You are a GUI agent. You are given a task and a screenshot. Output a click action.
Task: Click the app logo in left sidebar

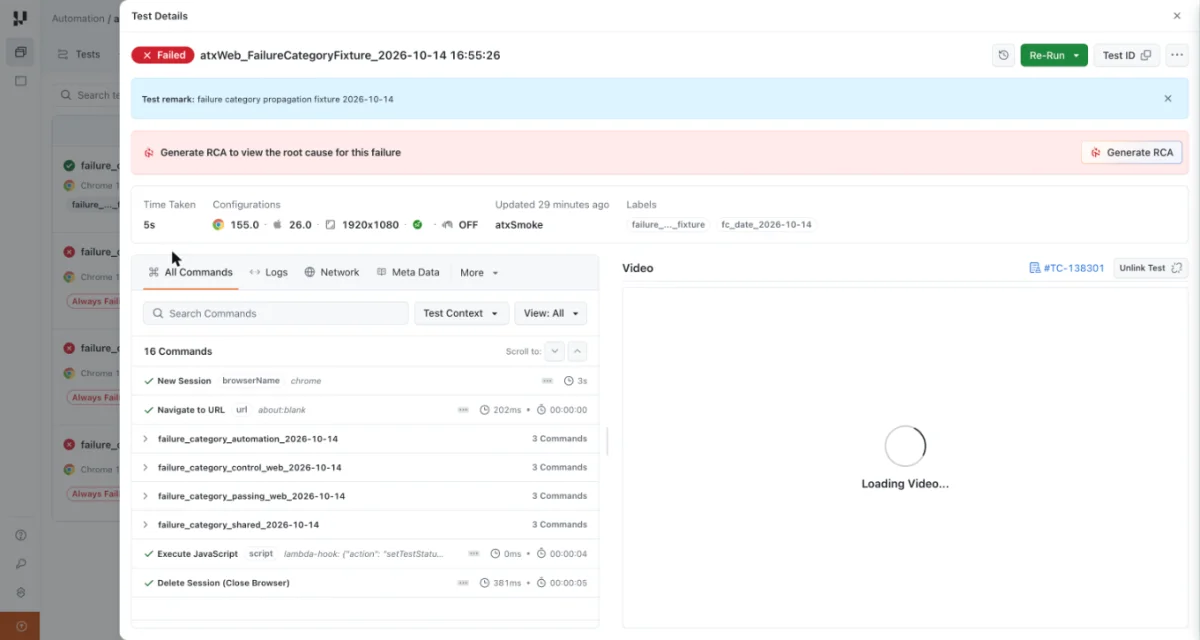pyautogui.click(x=20, y=18)
